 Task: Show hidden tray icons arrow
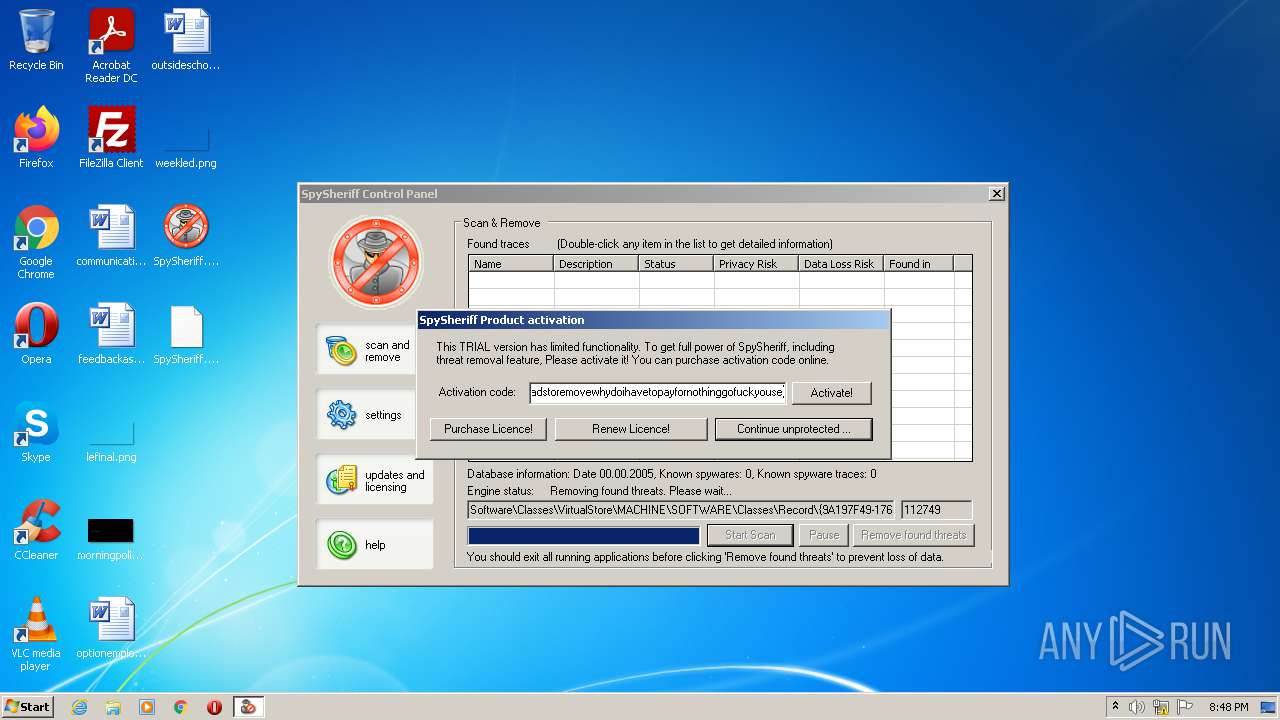(x=1116, y=707)
